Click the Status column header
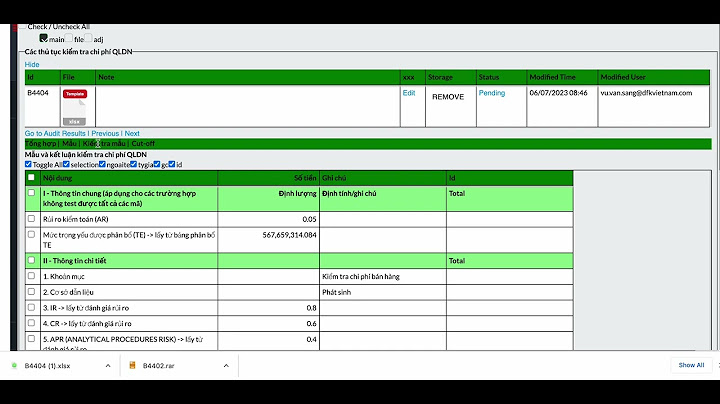720x404 pixels. pos(501,77)
